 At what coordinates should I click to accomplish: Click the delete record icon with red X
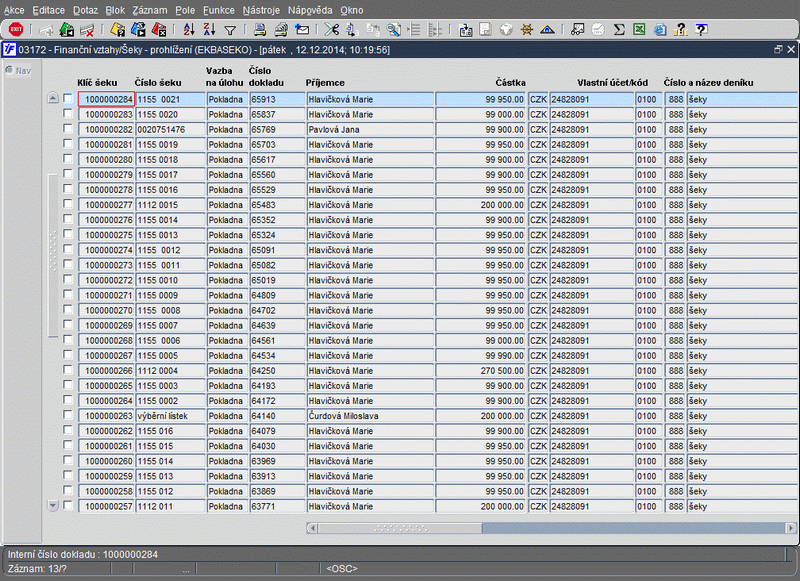click(x=87, y=30)
